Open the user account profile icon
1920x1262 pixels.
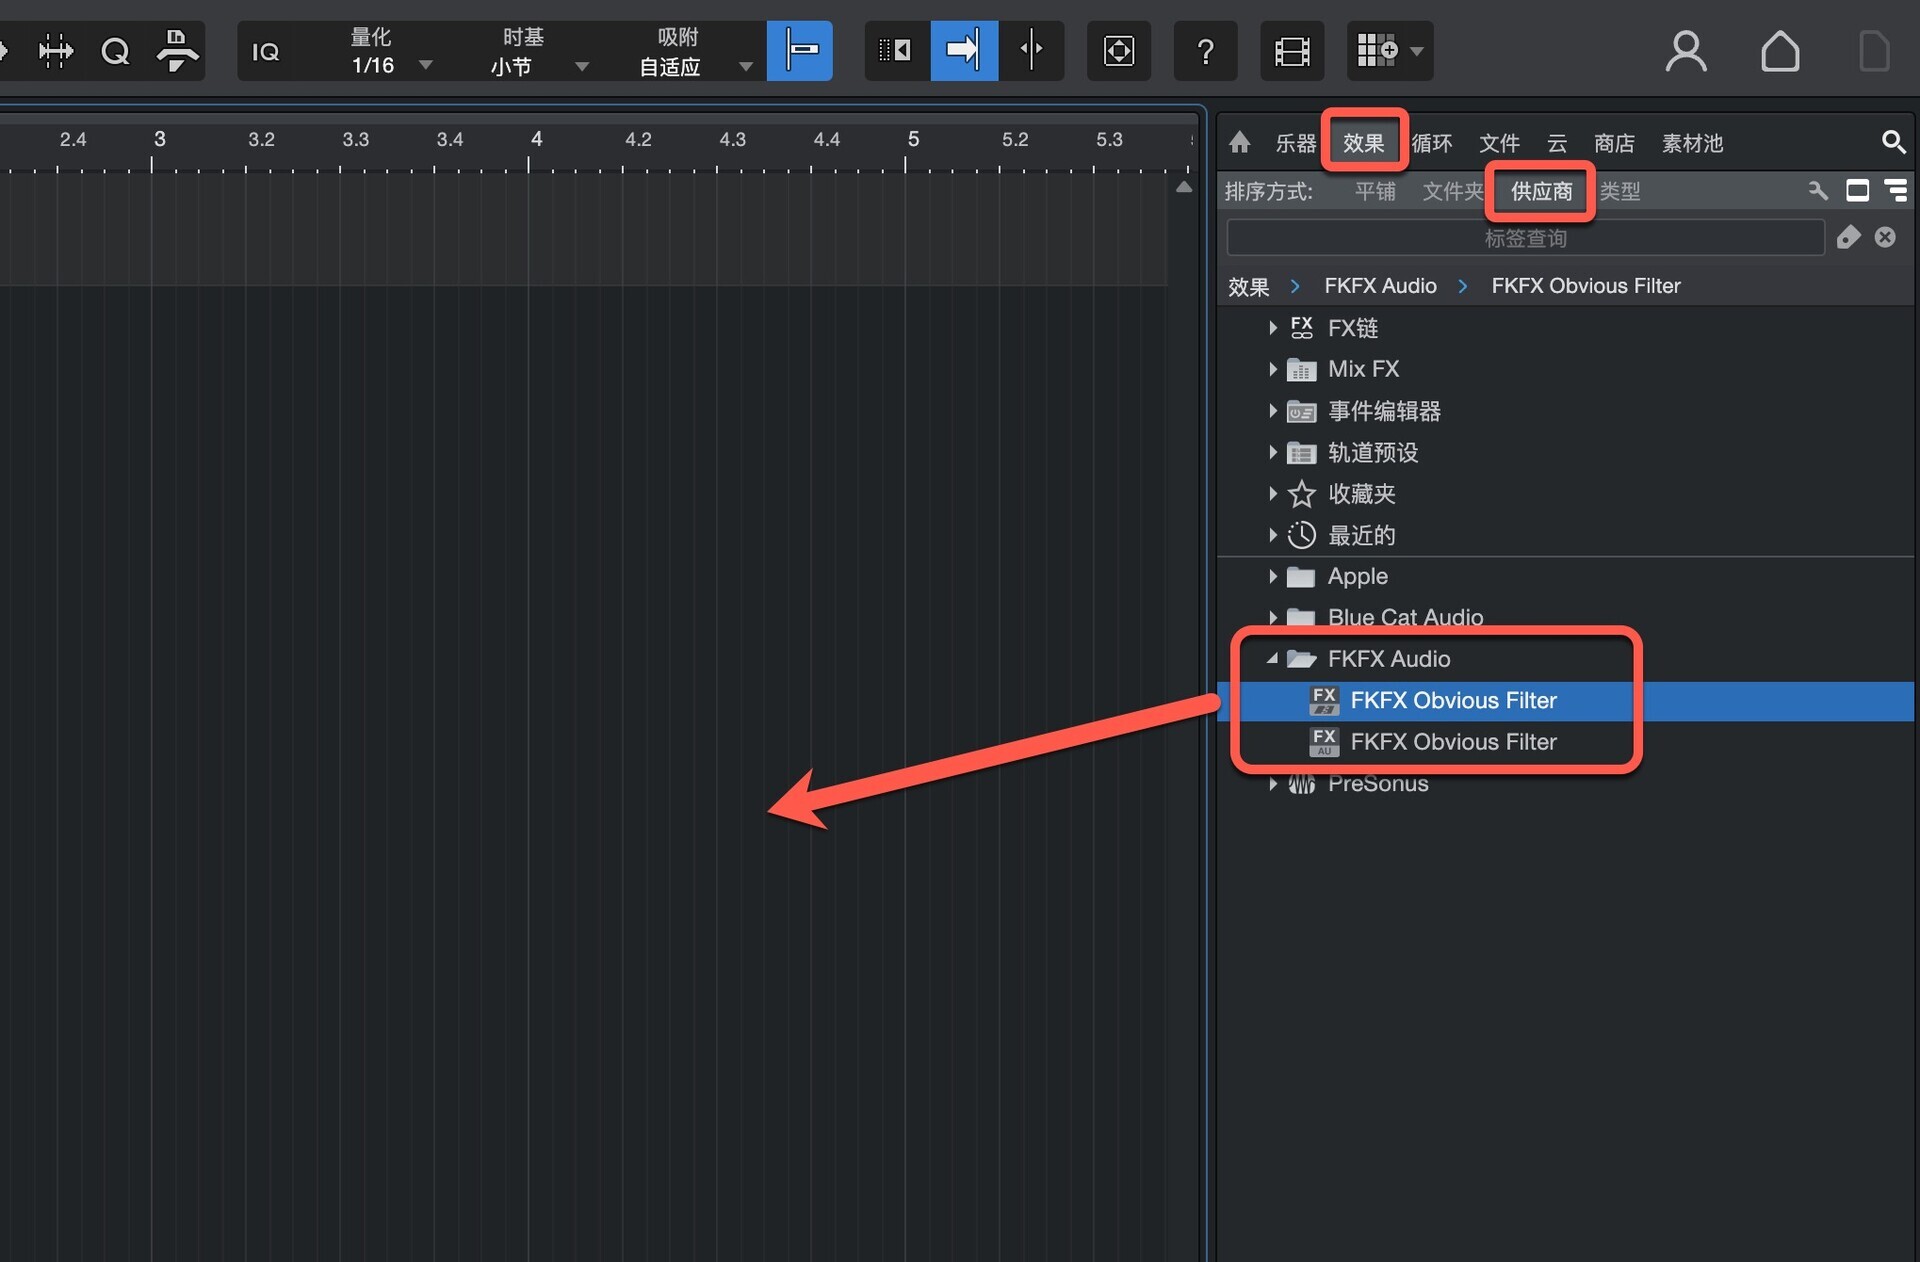tap(1685, 51)
